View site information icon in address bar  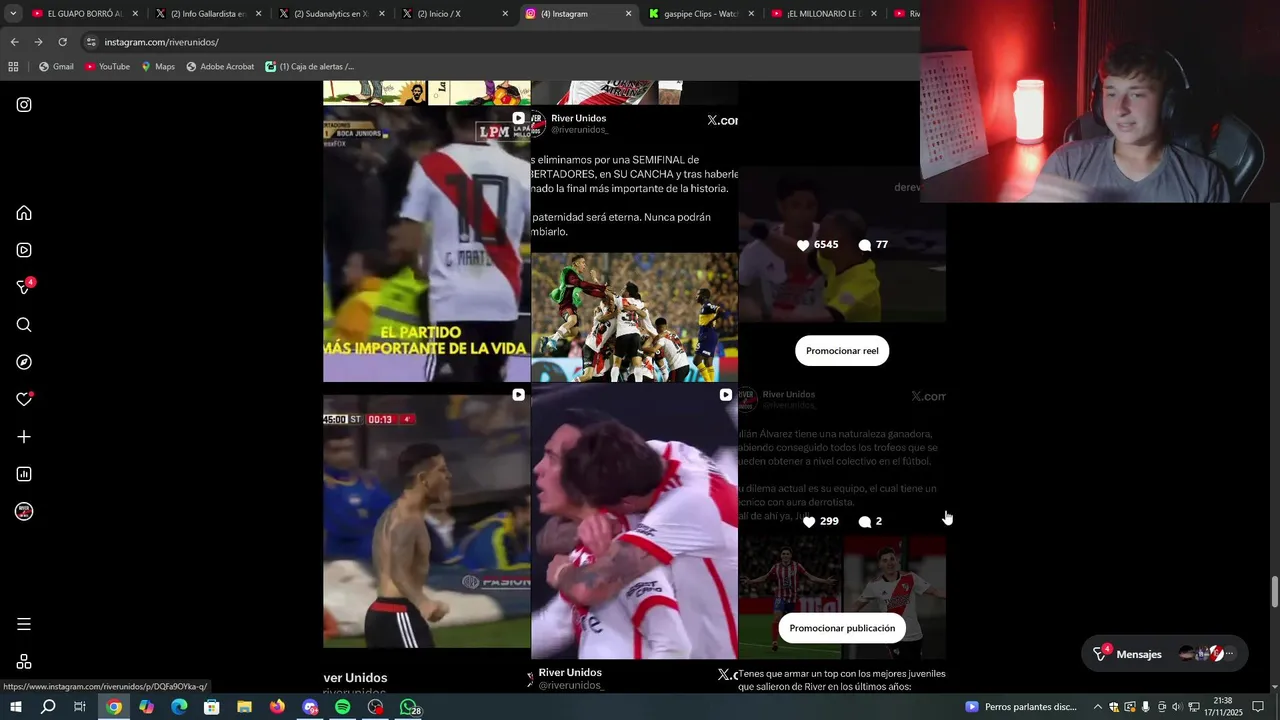(x=91, y=42)
